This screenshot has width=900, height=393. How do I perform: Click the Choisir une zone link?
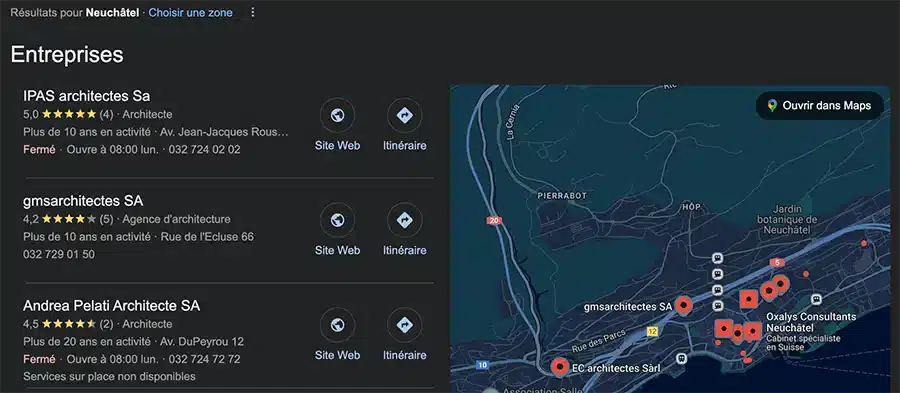pyautogui.click(x=191, y=12)
